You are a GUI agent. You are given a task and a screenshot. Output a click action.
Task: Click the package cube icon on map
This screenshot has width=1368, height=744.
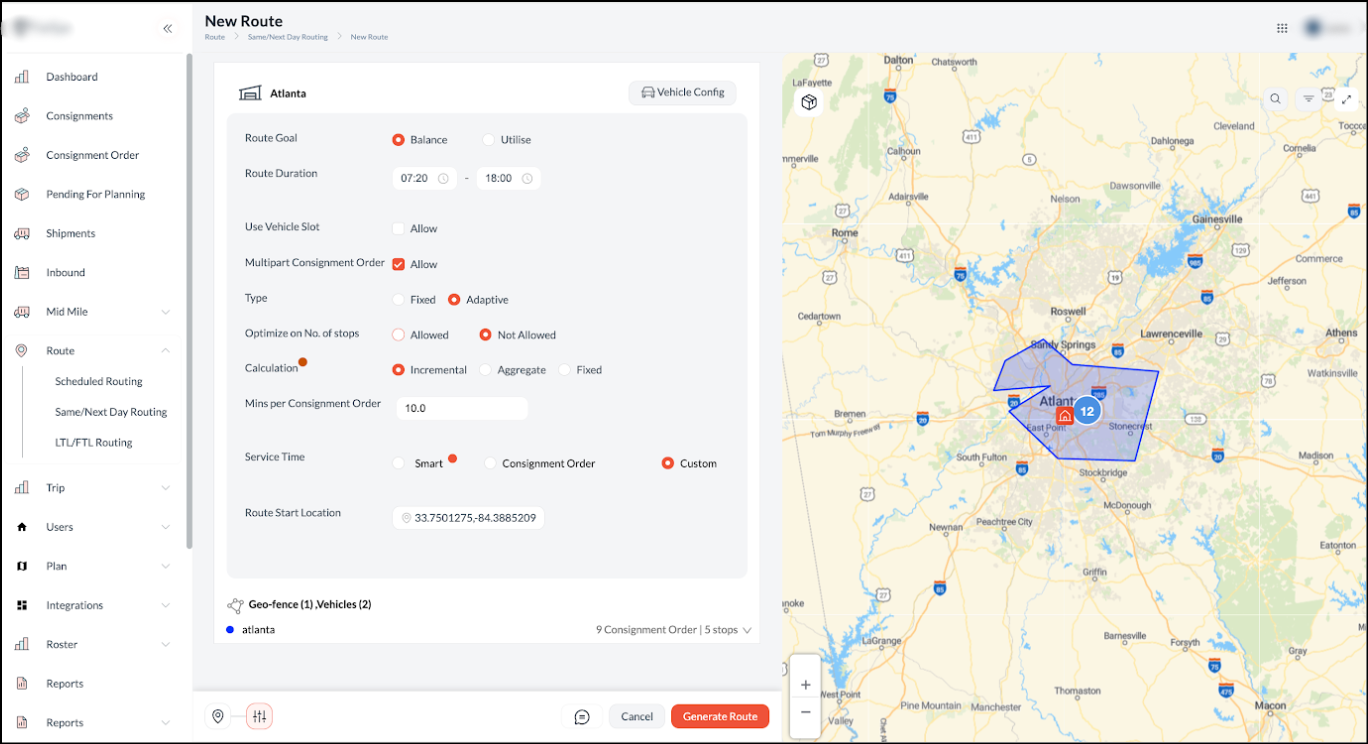809,102
